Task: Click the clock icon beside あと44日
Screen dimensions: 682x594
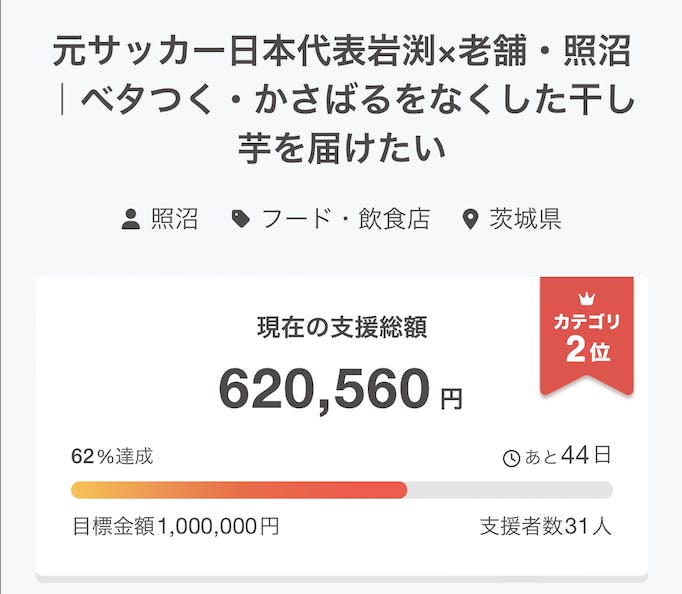Action: [511, 458]
